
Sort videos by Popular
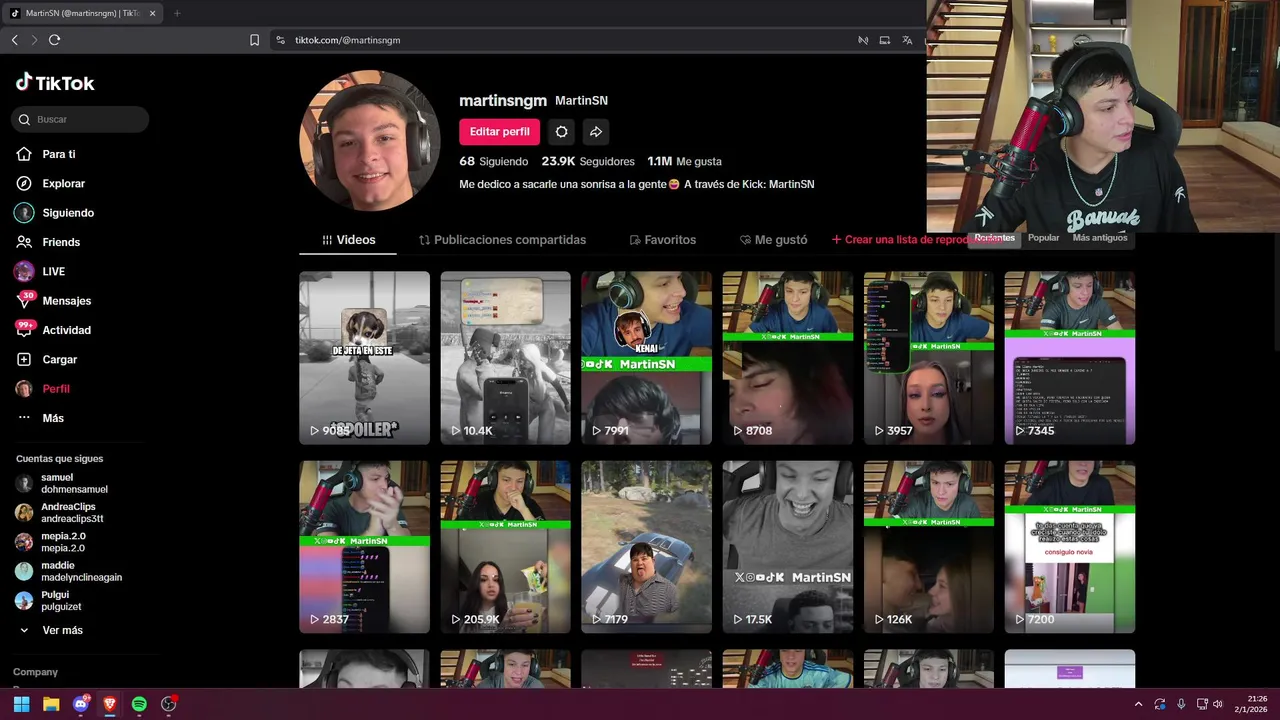1043,238
